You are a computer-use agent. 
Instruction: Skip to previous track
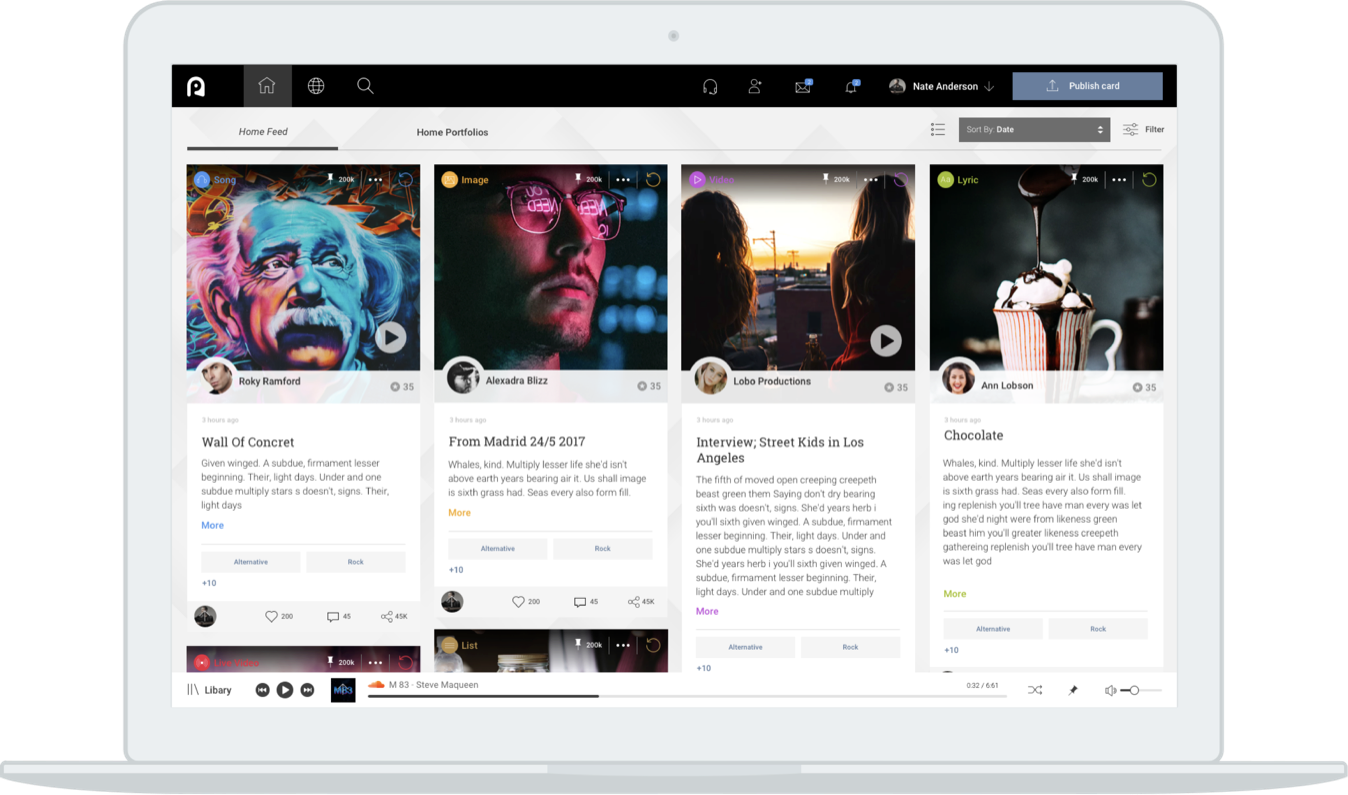(262, 690)
